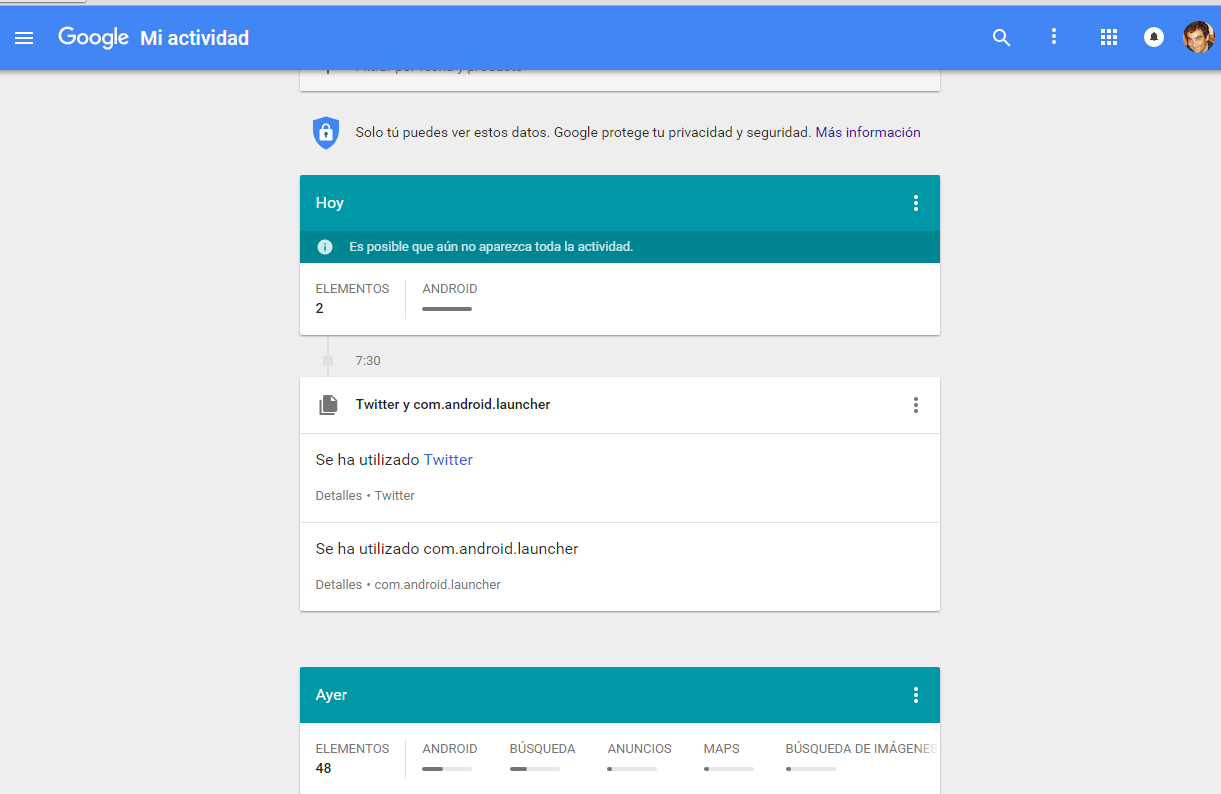Open the notifications bell

pyautogui.click(x=1154, y=38)
